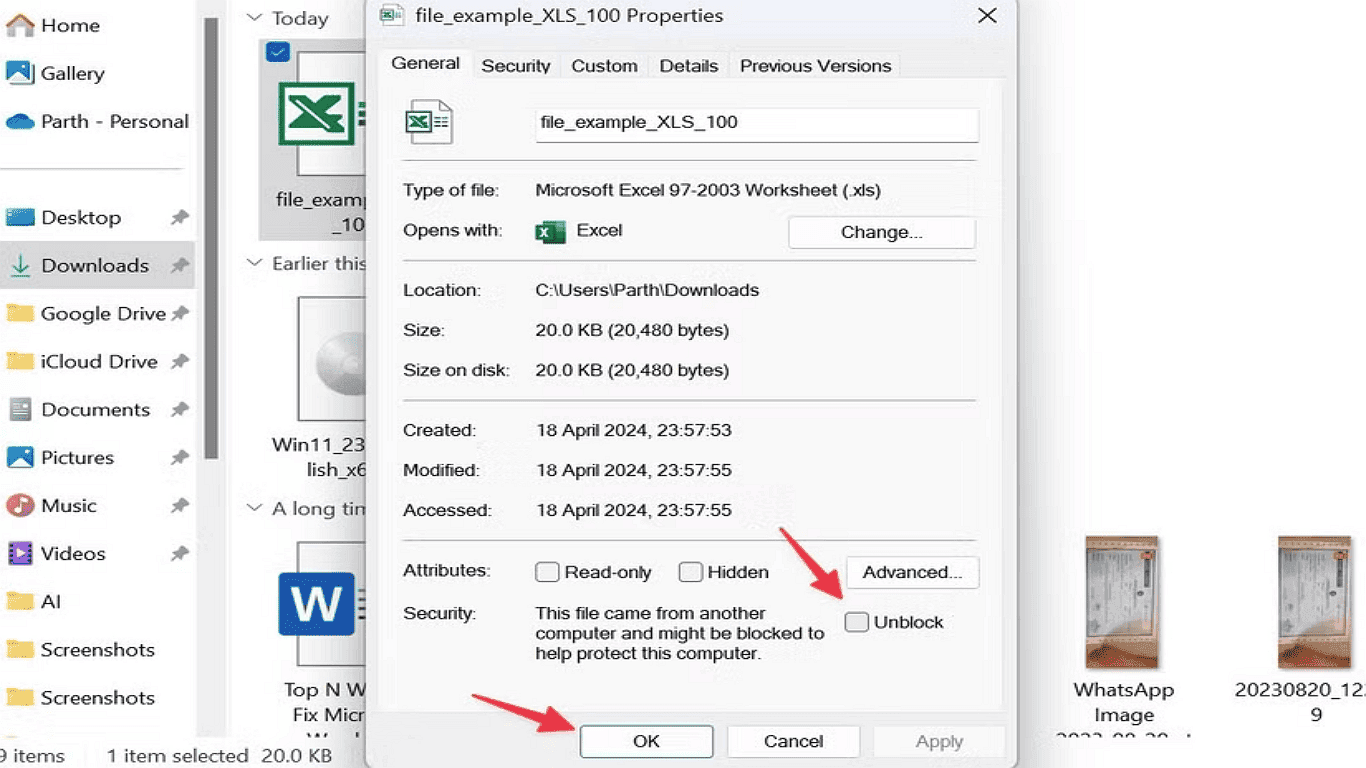Click the Excel icon beside Opens with

coord(550,232)
